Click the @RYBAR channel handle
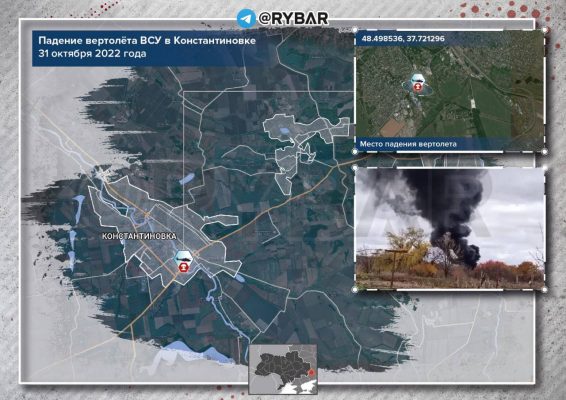This screenshot has height=400, width=566. click(293, 18)
